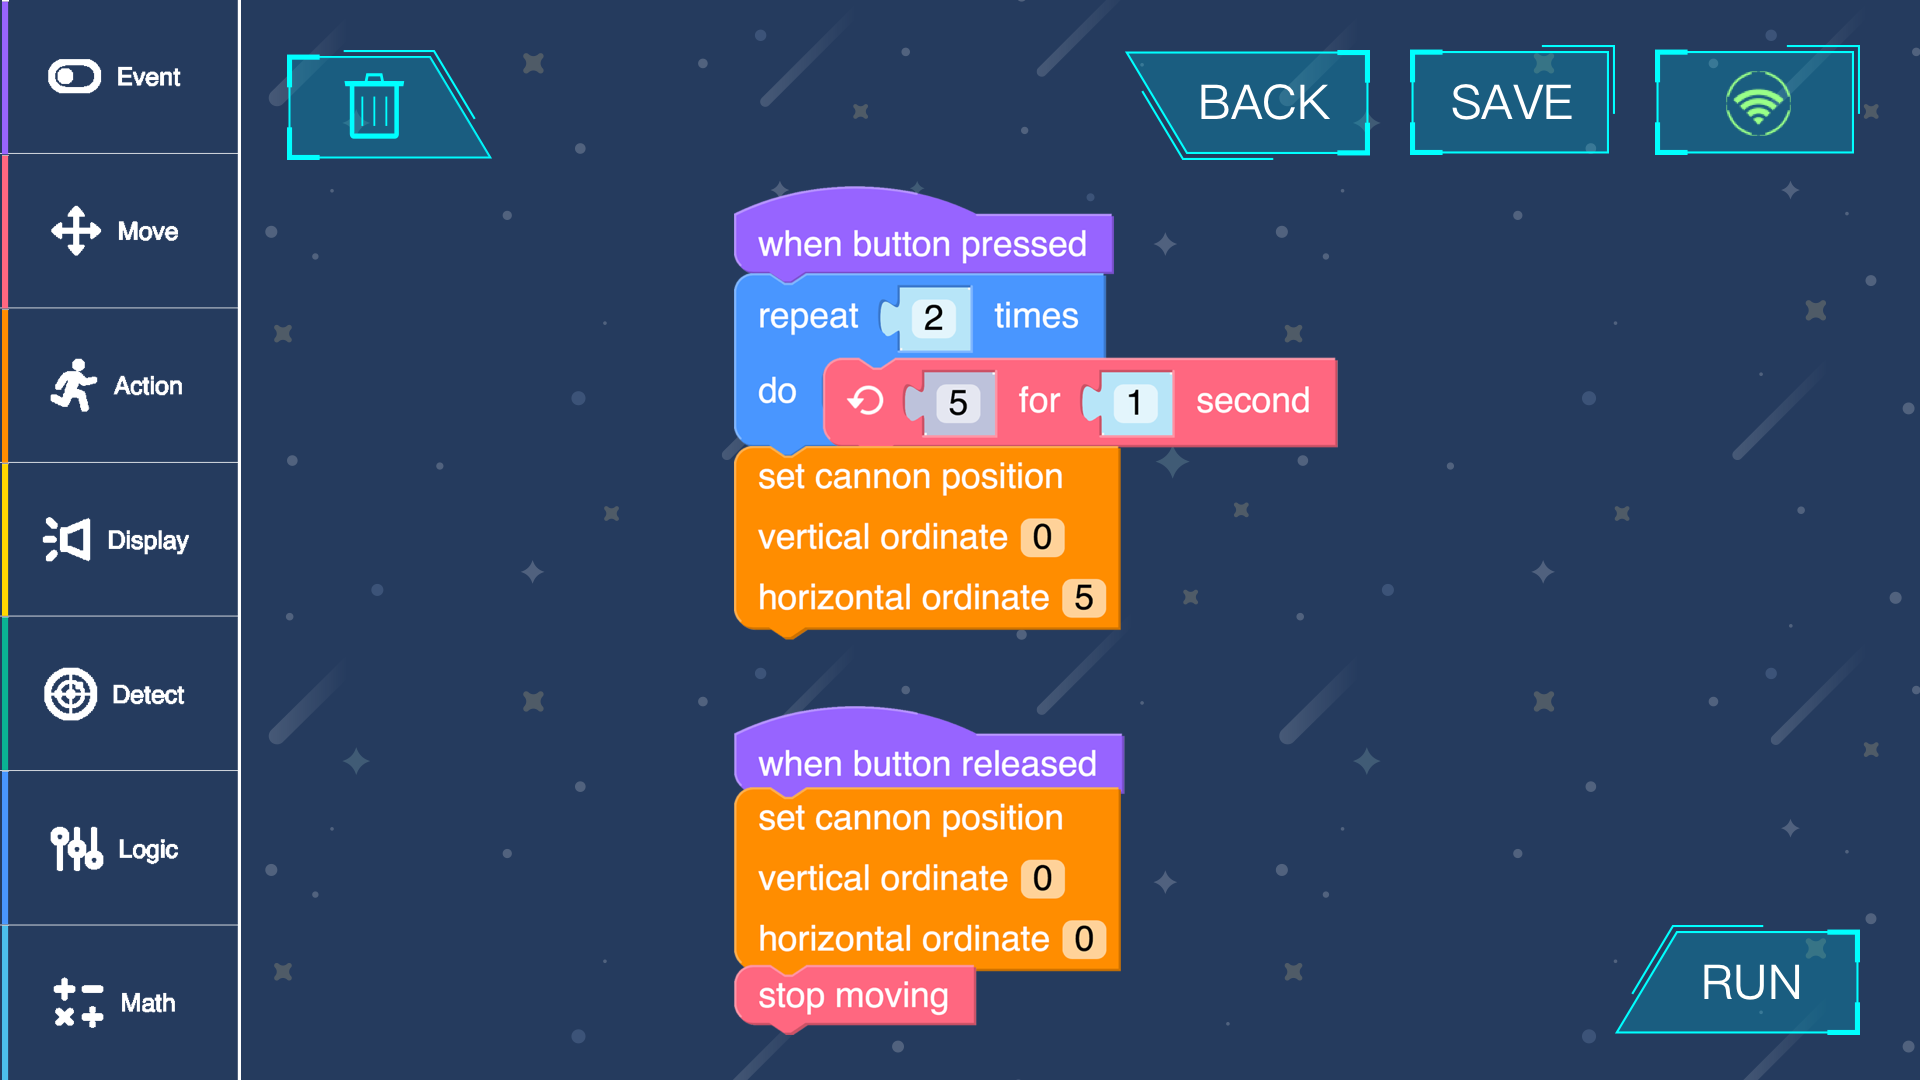Click the Event category icon in sidebar
The image size is (1920, 1080).
click(x=73, y=76)
